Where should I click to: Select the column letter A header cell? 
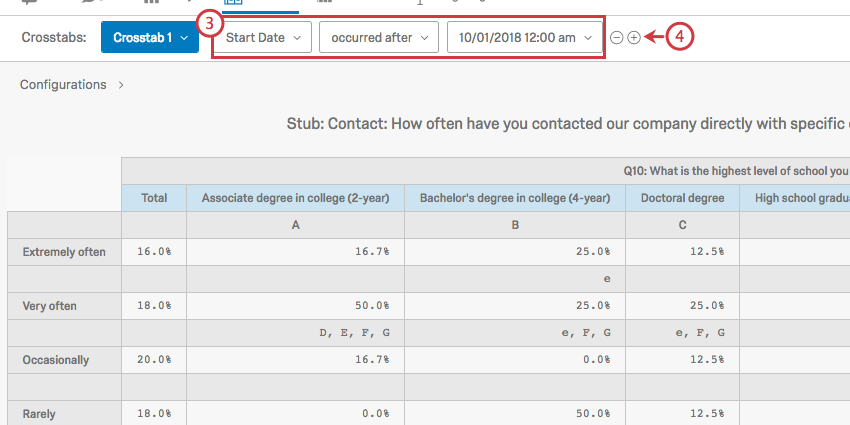tap(295, 225)
